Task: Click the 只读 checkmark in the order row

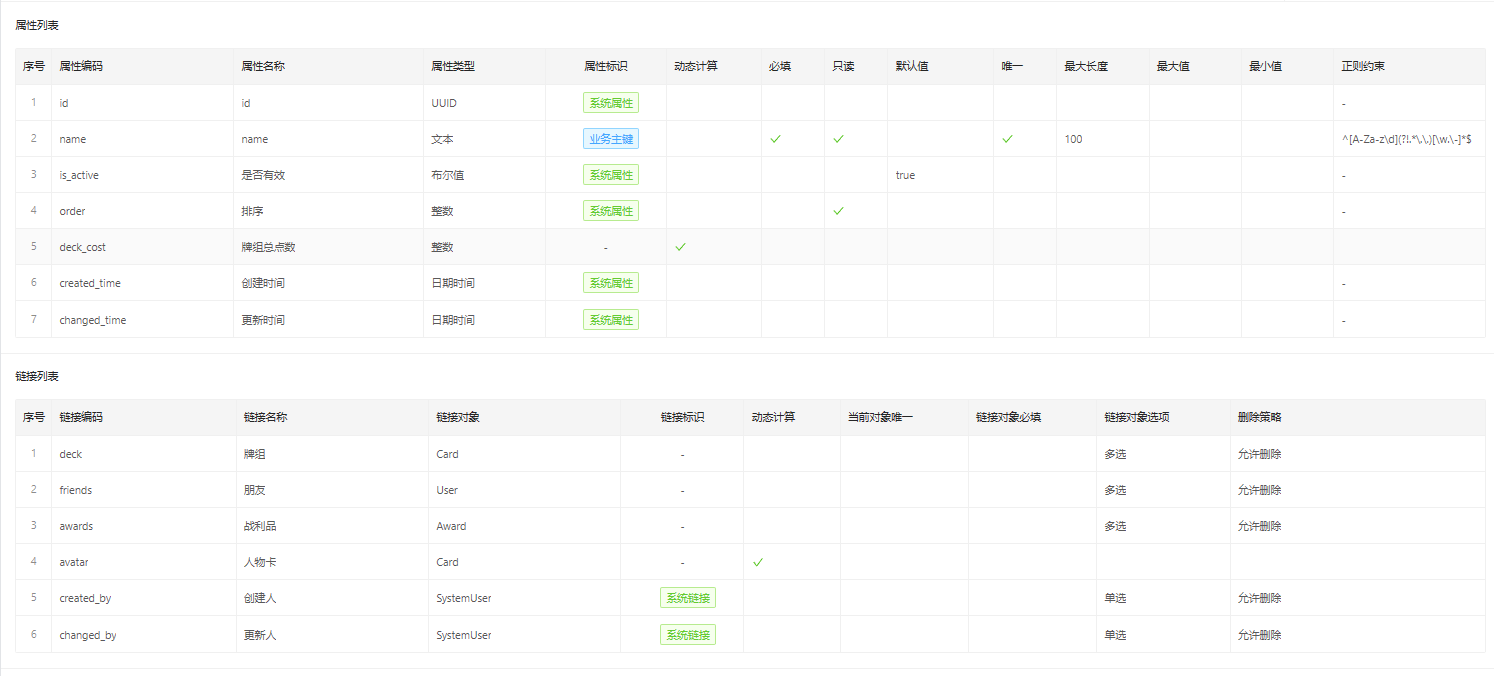Action: pos(838,211)
